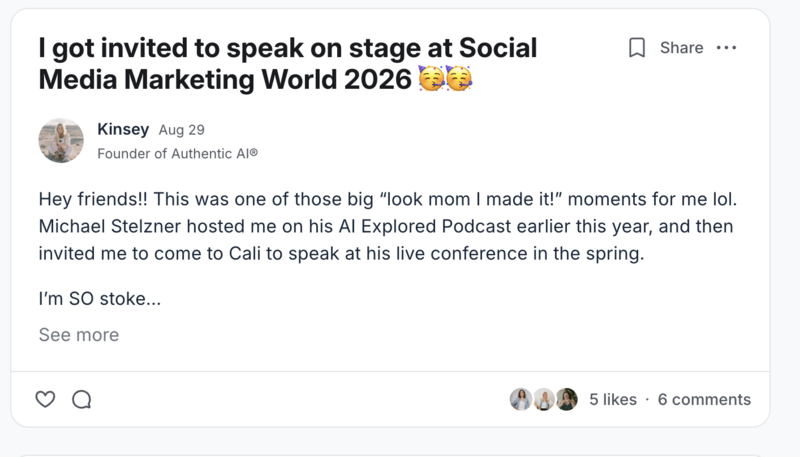This screenshot has width=800, height=457.
Task: View the 5 likes list
Action: [613, 399]
